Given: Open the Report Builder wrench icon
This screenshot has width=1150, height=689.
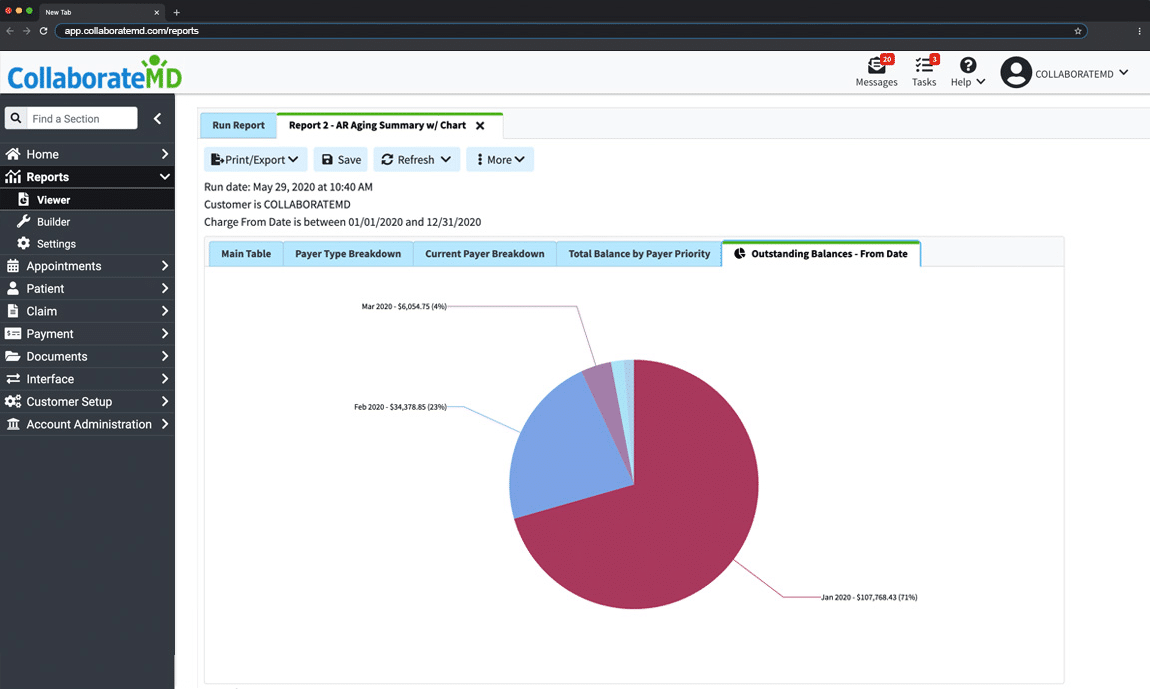Looking at the screenshot, I should (23, 221).
